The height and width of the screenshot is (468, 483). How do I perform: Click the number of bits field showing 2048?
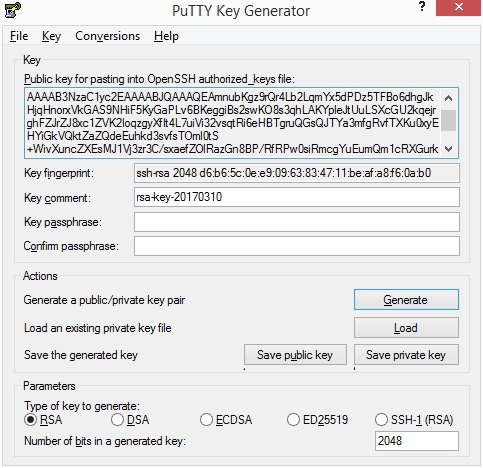pos(417,441)
